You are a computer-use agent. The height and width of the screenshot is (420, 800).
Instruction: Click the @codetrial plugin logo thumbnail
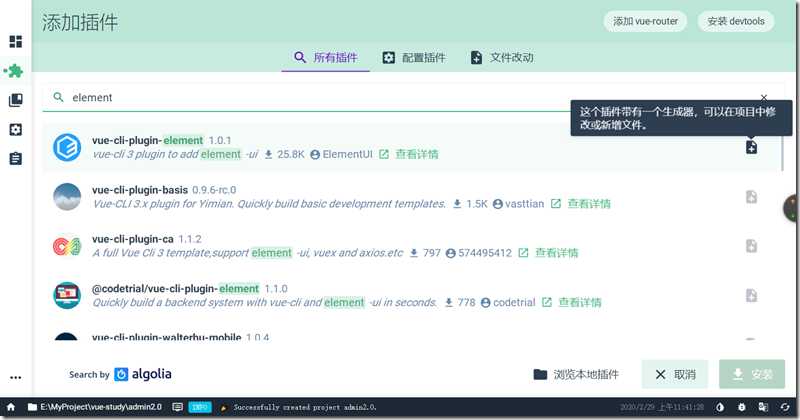click(67, 295)
